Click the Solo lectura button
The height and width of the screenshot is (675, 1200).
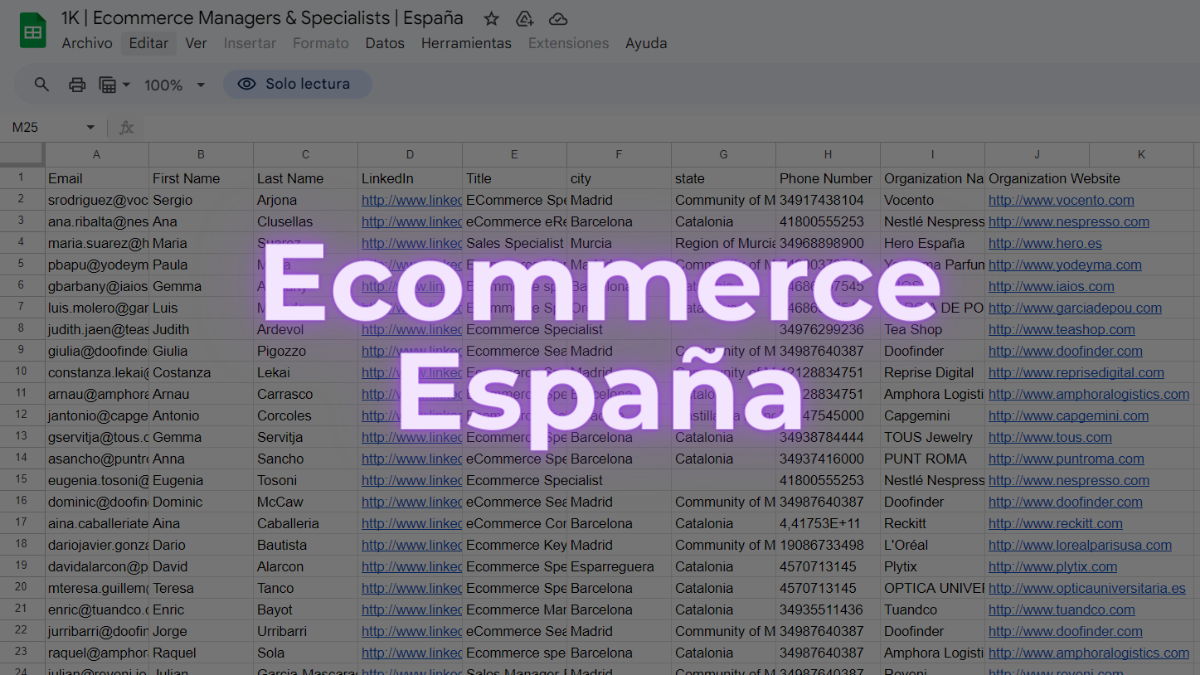297,84
